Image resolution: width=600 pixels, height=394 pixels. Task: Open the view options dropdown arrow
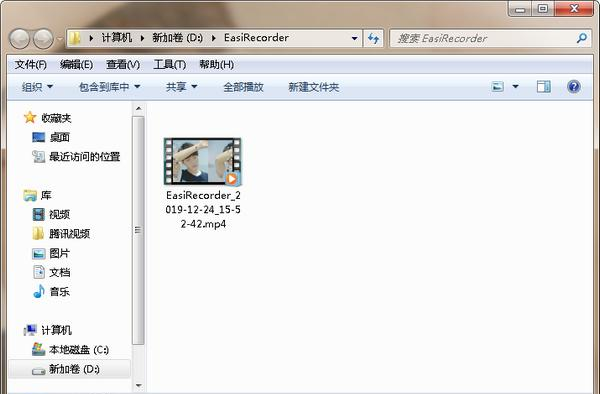tap(515, 87)
